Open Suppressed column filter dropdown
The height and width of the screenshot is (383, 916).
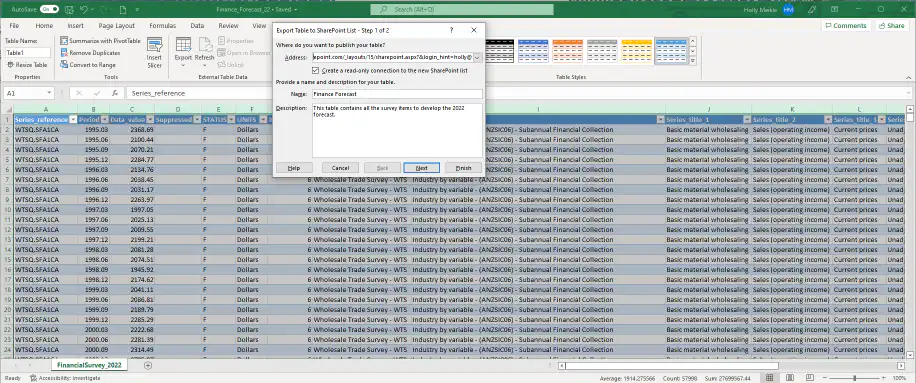pyautogui.click(x=197, y=120)
